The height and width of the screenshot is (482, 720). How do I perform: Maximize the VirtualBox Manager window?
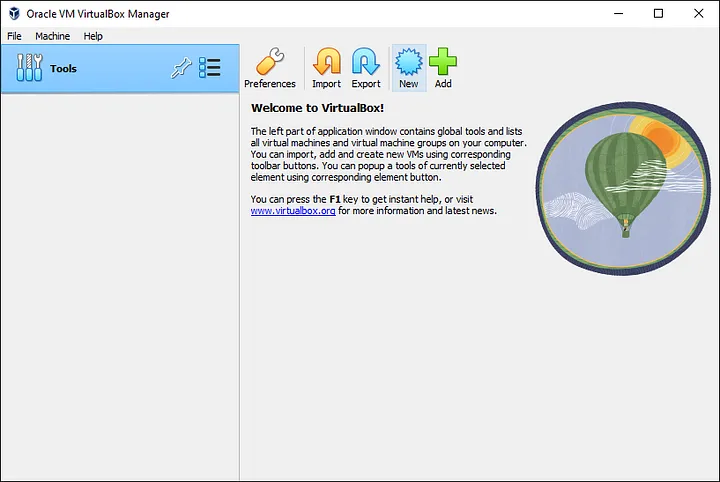658,13
